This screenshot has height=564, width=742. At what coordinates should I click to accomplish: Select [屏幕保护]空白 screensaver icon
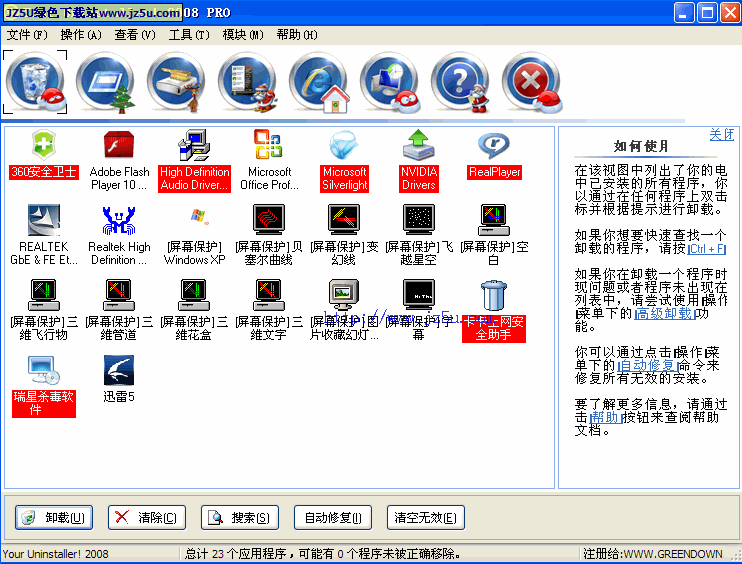[494, 220]
